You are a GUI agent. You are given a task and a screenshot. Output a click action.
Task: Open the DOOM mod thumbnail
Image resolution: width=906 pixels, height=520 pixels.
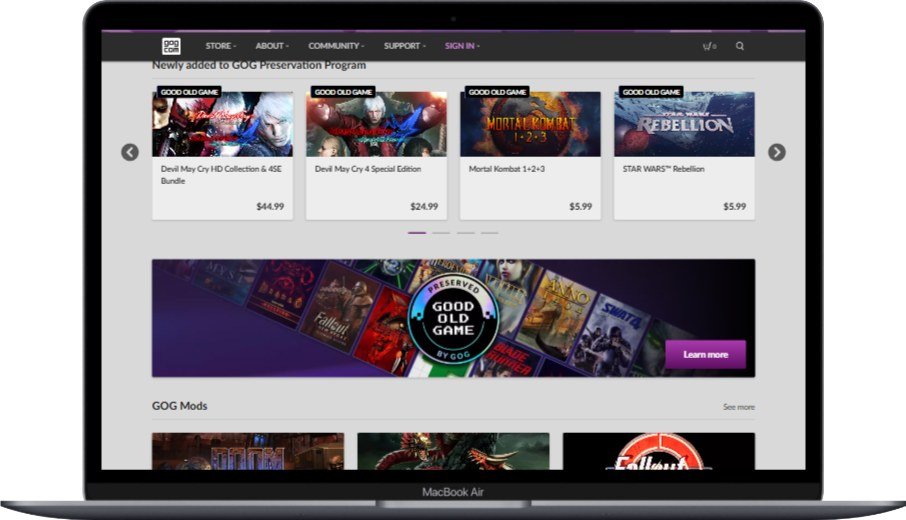tap(248, 451)
